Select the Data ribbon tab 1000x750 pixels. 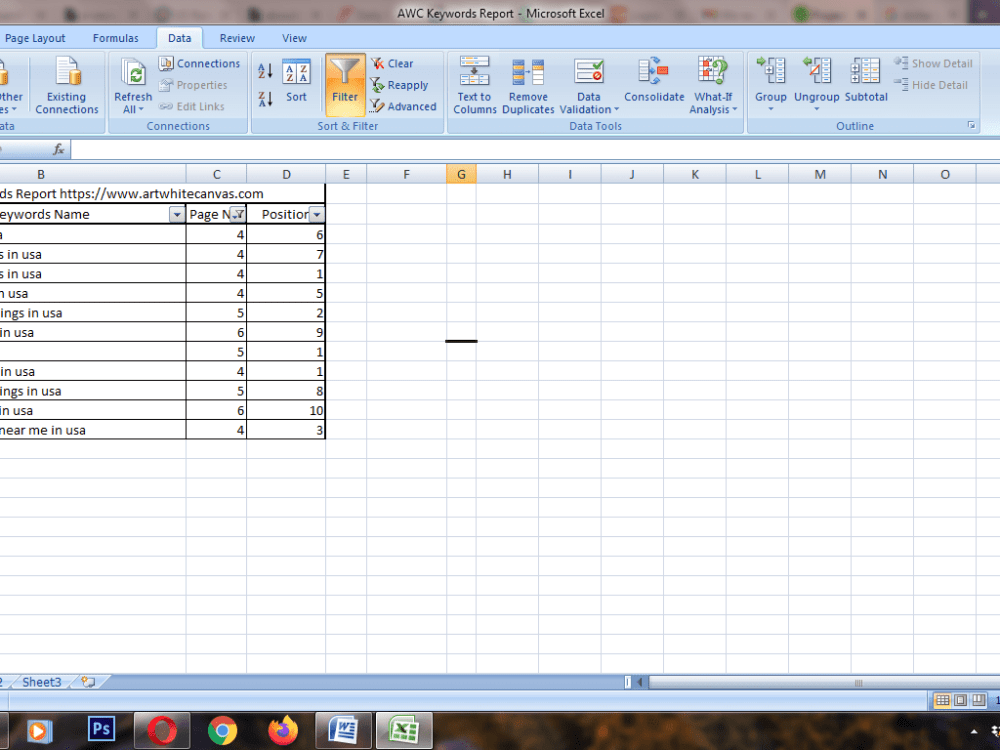tap(179, 38)
